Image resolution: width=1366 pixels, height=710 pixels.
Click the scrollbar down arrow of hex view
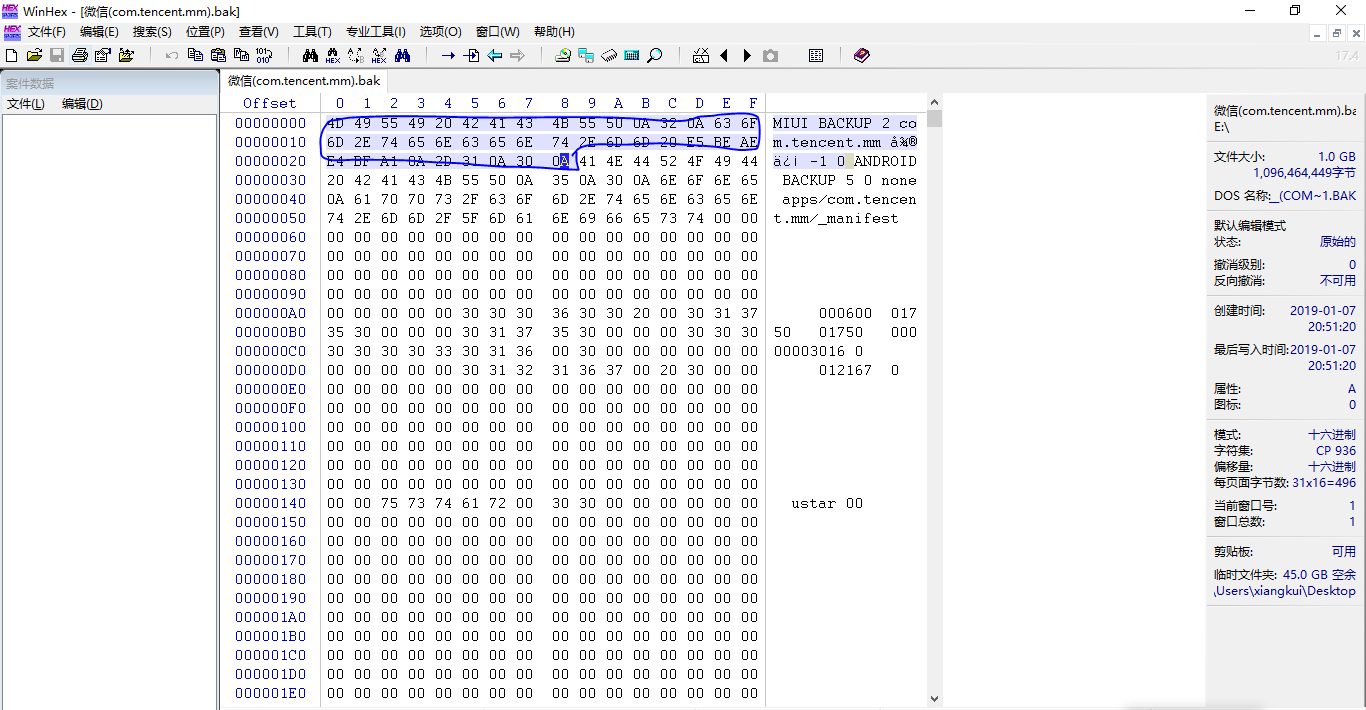click(x=935, y=699)
